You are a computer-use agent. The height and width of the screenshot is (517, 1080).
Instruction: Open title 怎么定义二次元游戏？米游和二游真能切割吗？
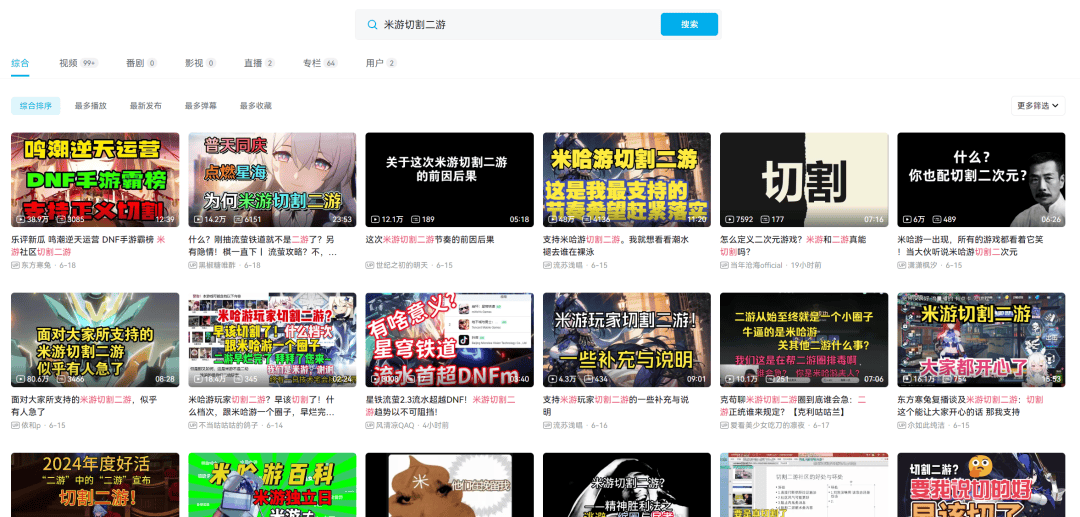tap(793, 246)
